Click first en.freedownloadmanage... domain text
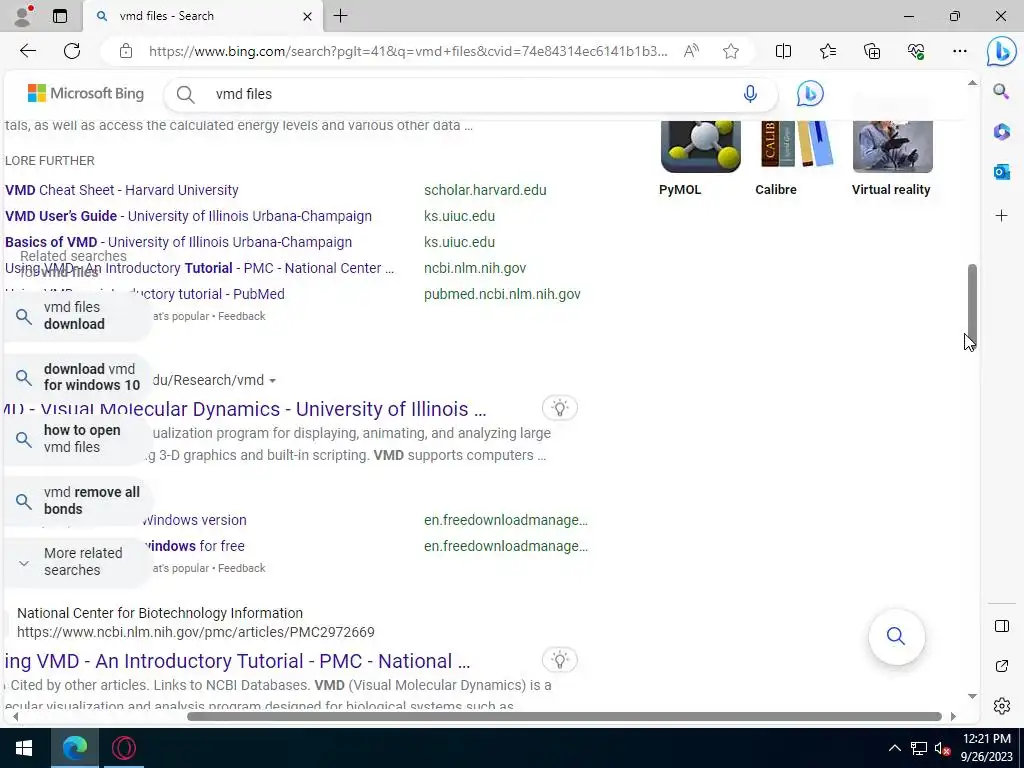1024x768 pixels. [505, 520]
